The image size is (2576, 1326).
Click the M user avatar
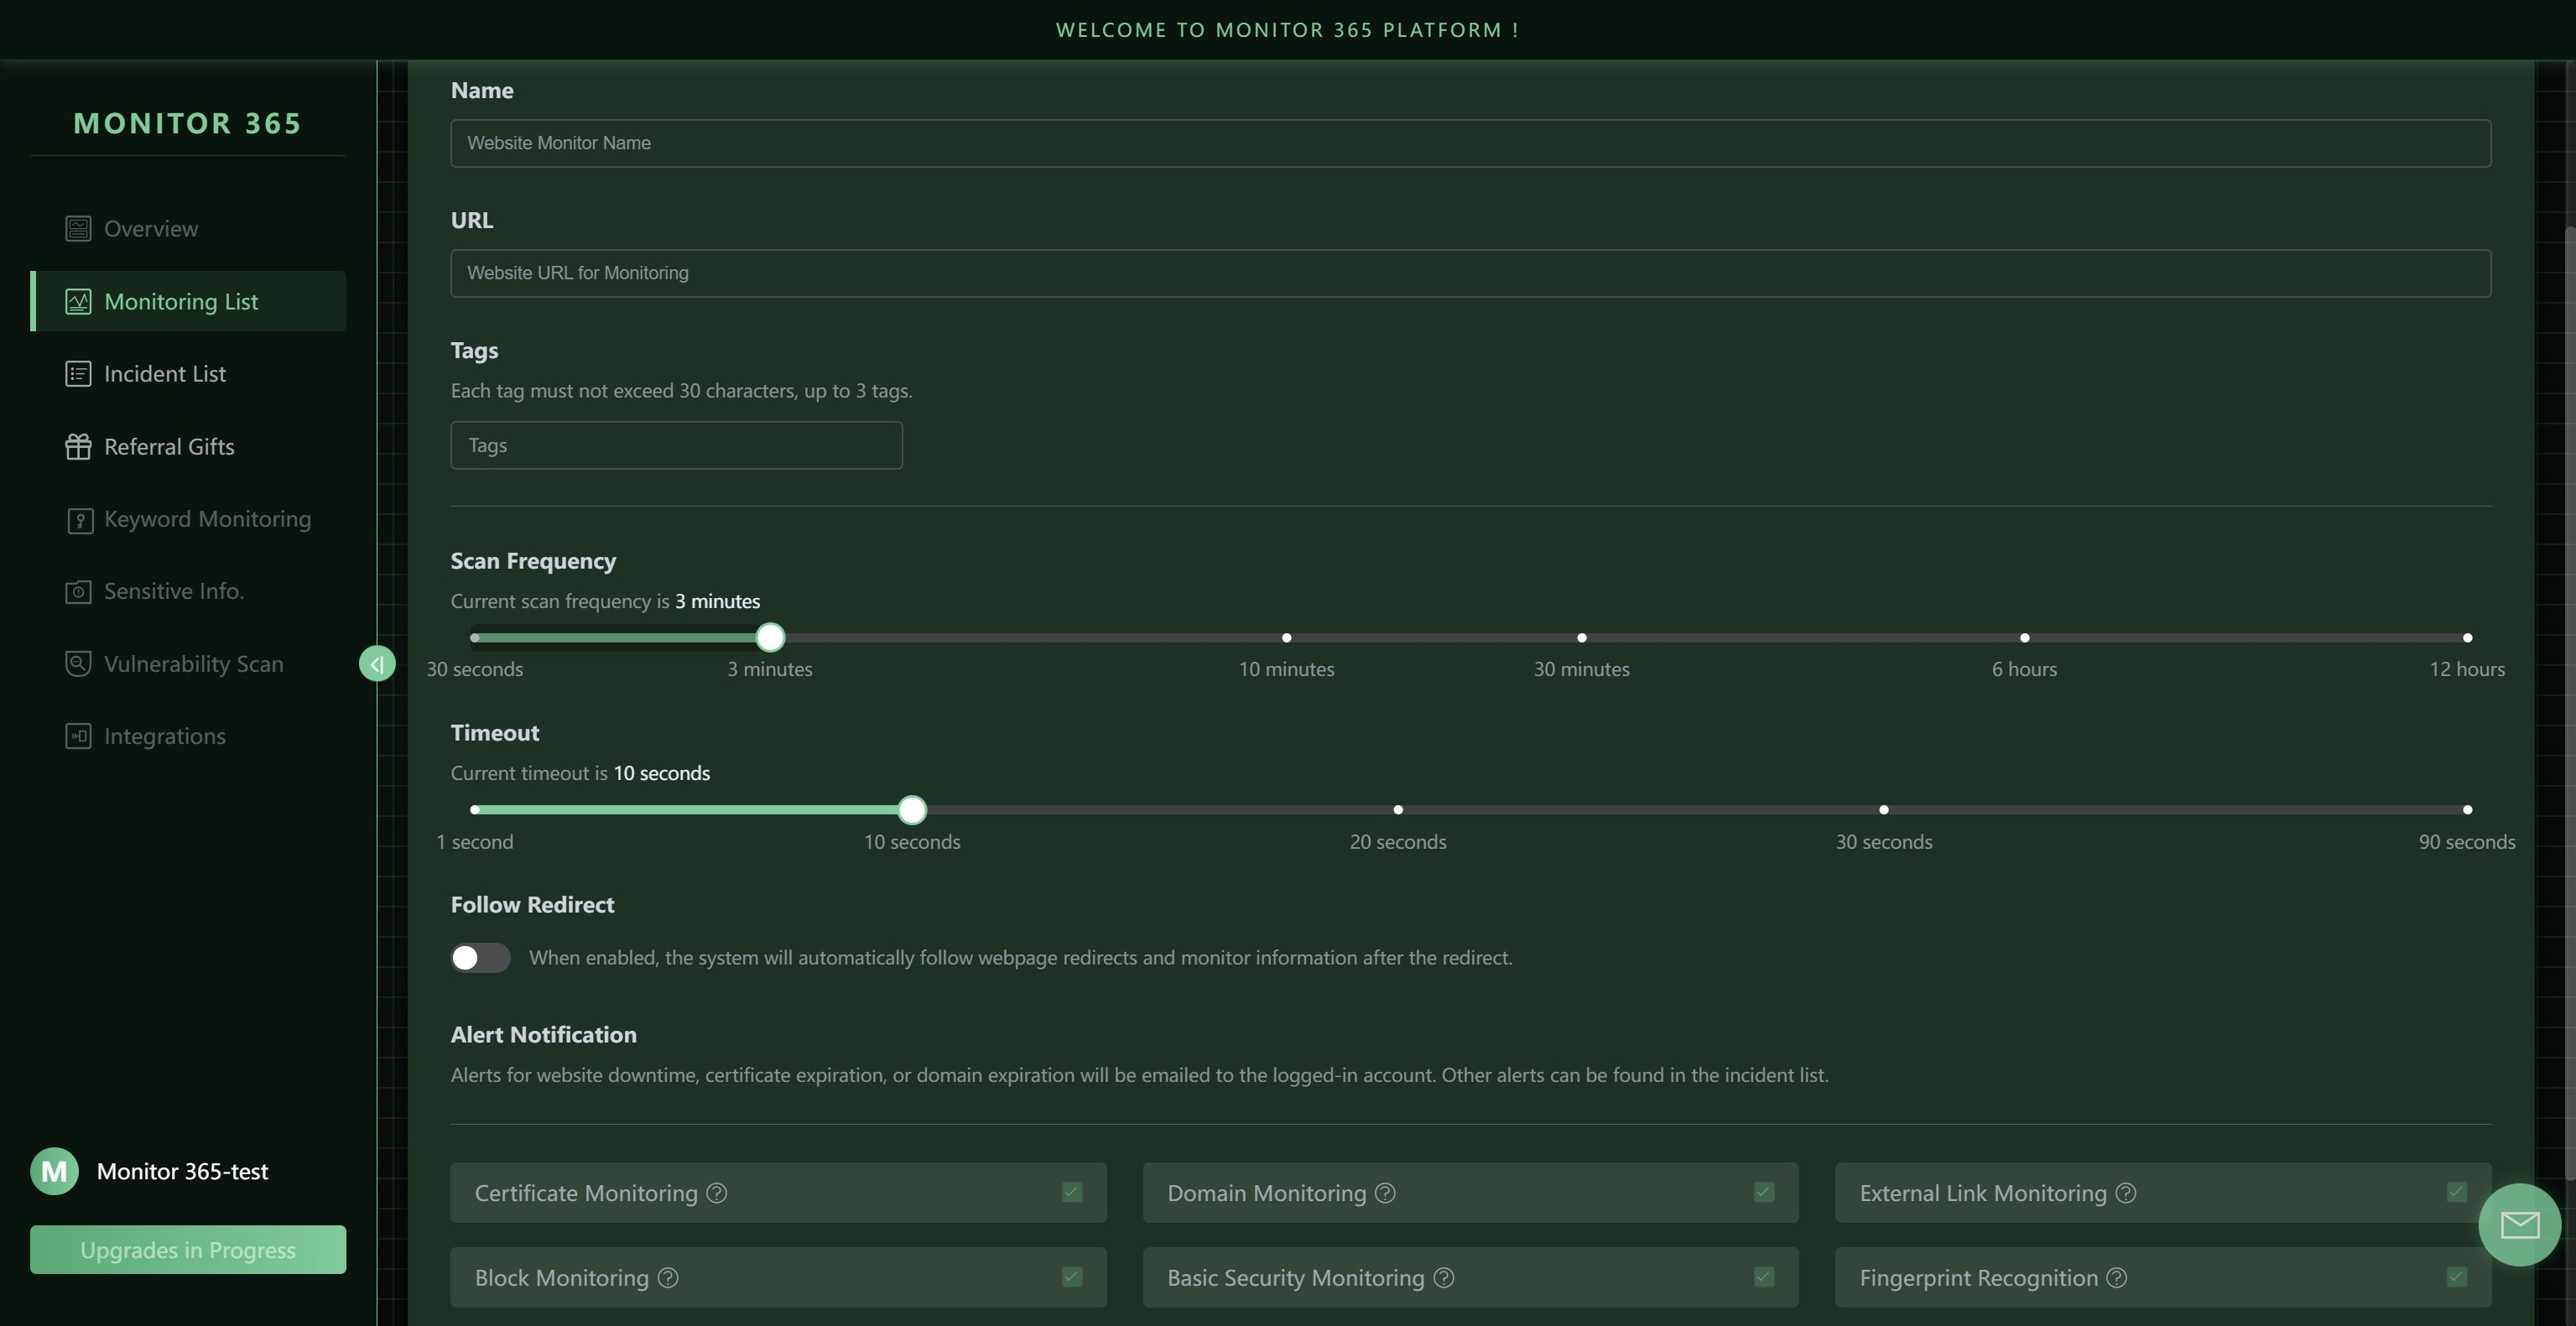(x=54, y=1171)
